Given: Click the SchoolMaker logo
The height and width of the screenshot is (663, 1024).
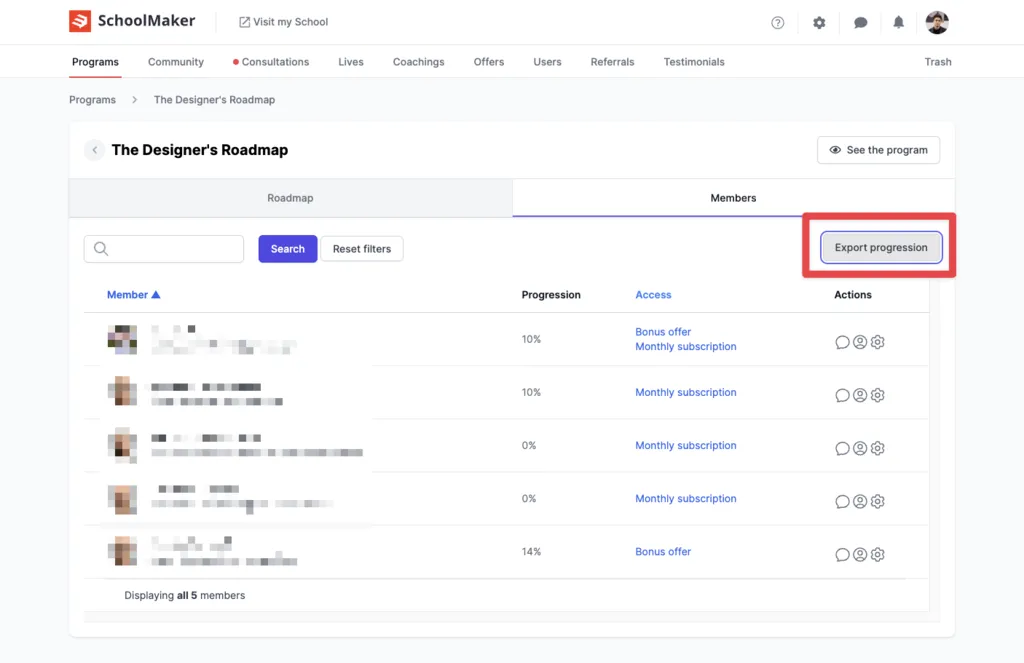Looking at the screenshot, I should (132, 21).
